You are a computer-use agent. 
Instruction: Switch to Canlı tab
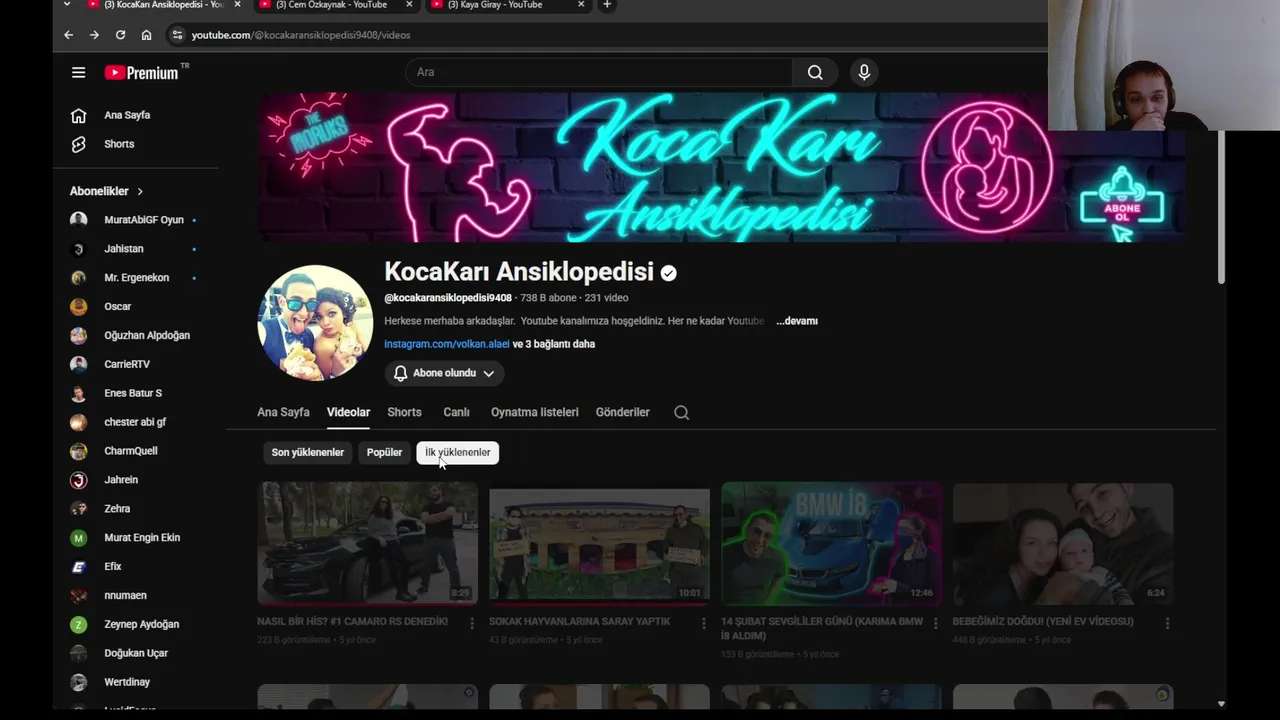tap(456, 412)
